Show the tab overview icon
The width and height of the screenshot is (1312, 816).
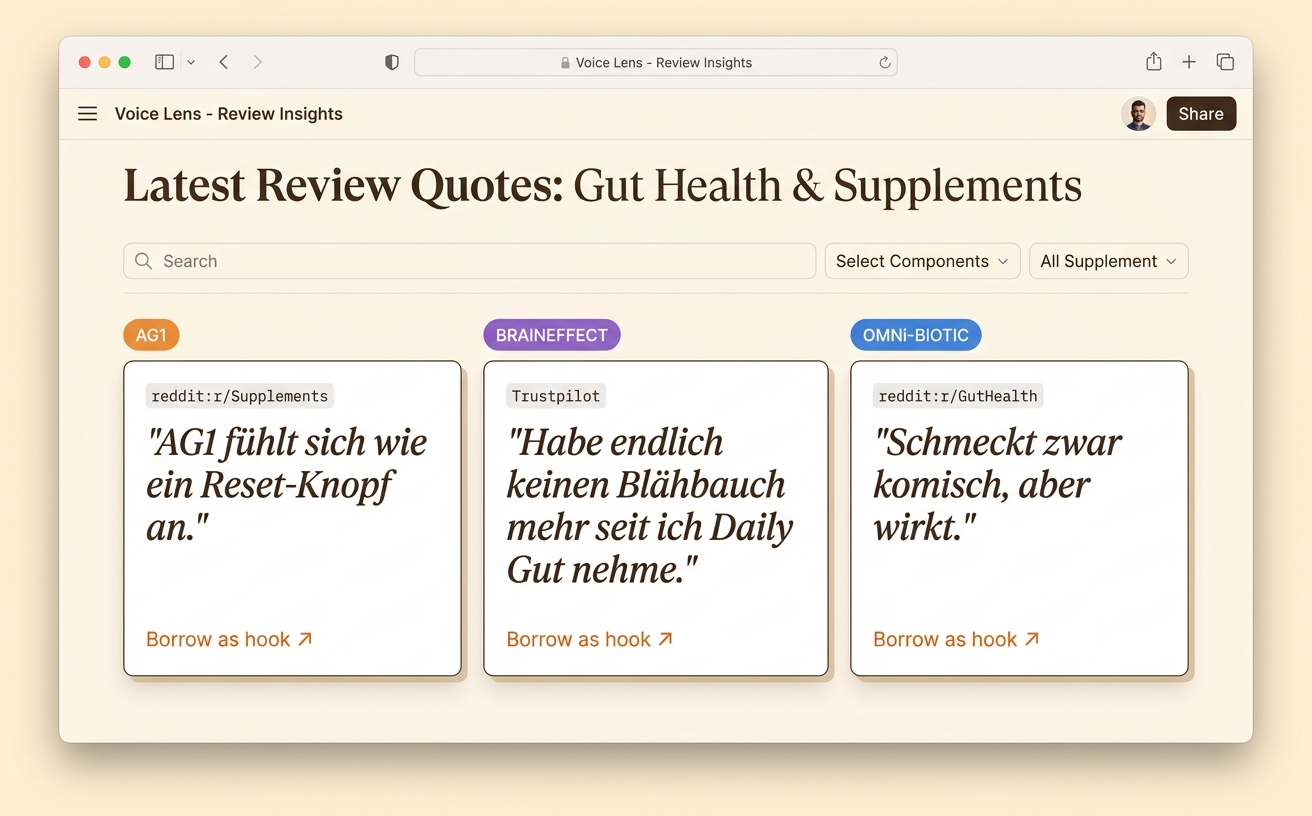(x=1225, y=62)
